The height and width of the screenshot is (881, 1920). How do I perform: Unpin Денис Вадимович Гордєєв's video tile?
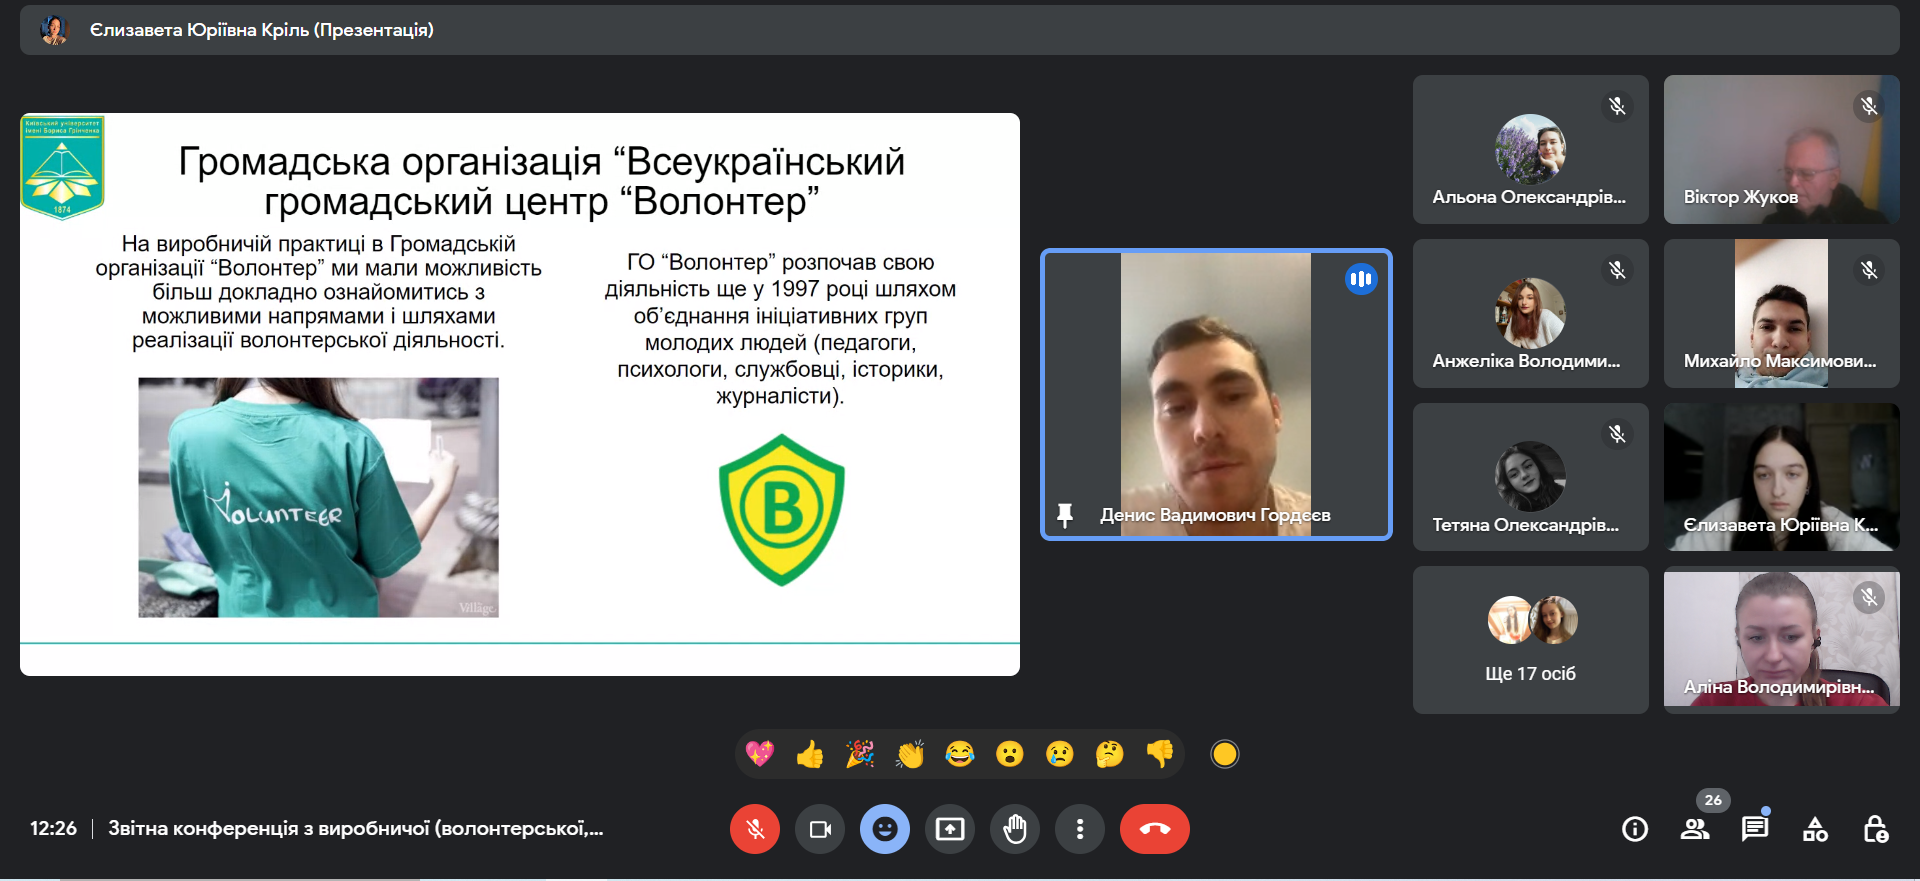[x=1065, y=515]
